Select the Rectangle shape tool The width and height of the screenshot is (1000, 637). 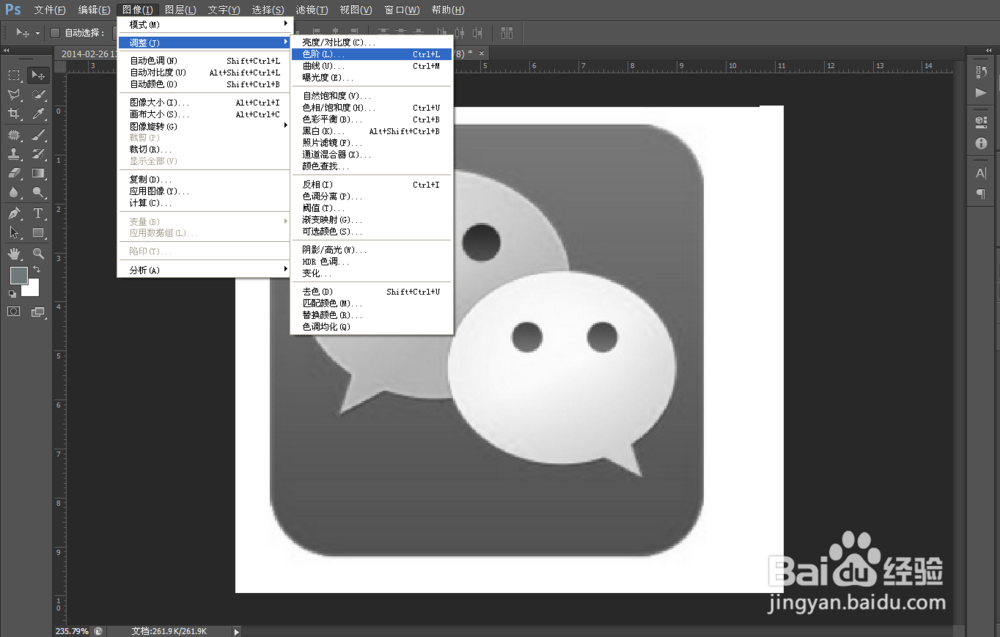click(38, 233)
